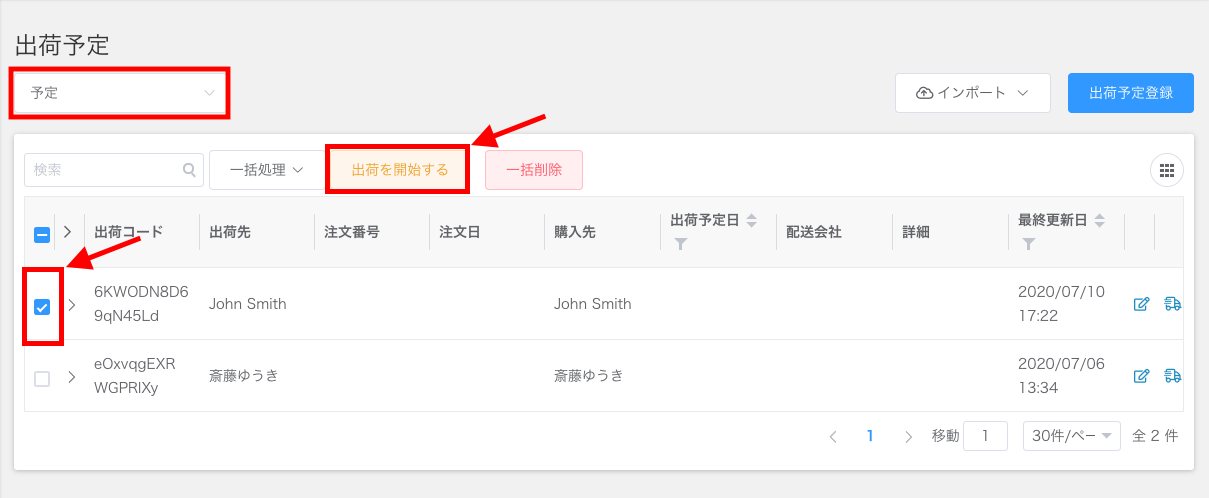Open the 一括処理 dropdown
The image size is (1209, 498).
pyautogui.click(x=266, y=170)
